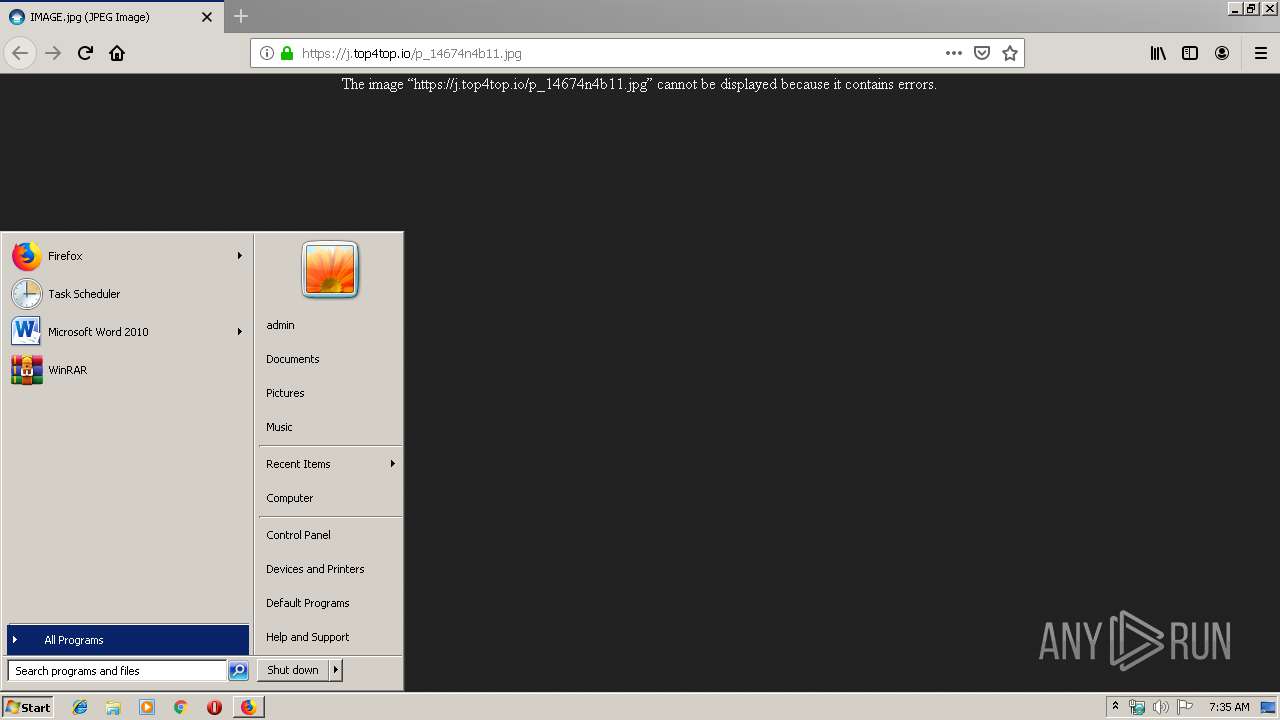Open the volume speaker icon
This screenshot has width=1280, height=720.
tap(1161, 707)
